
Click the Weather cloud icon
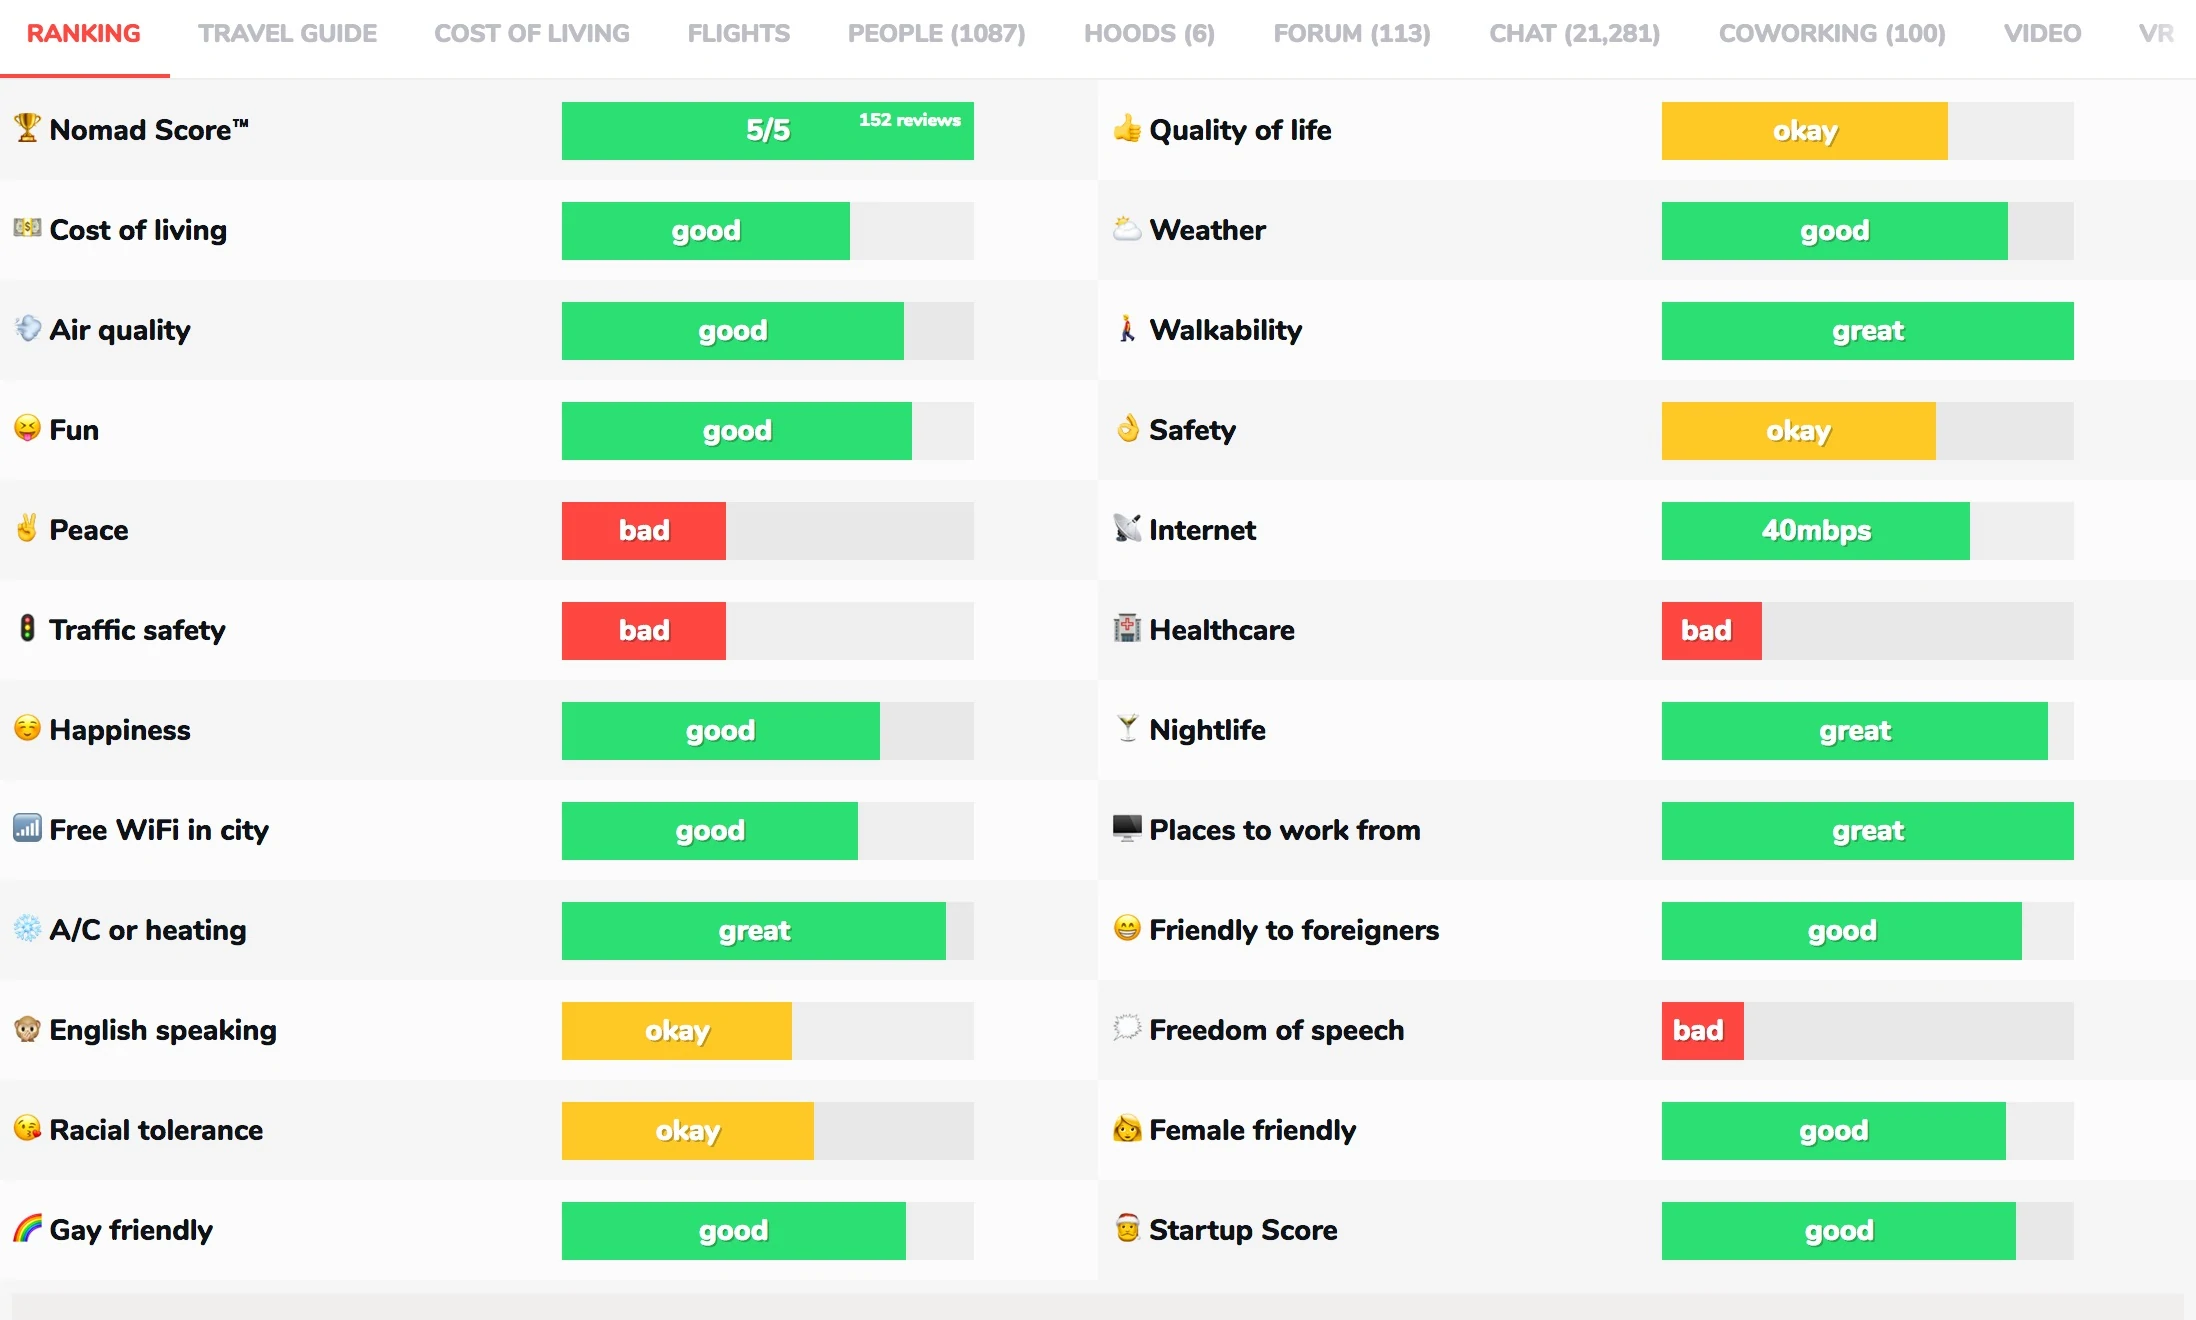[x=1127, y=229]
